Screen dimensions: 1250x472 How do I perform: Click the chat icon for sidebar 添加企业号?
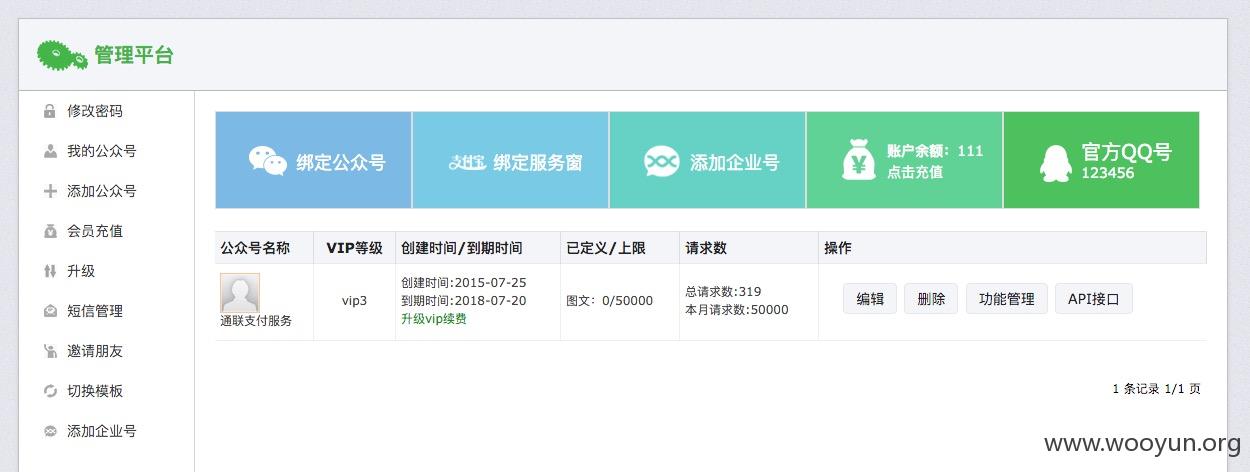[x=50, y=431]
